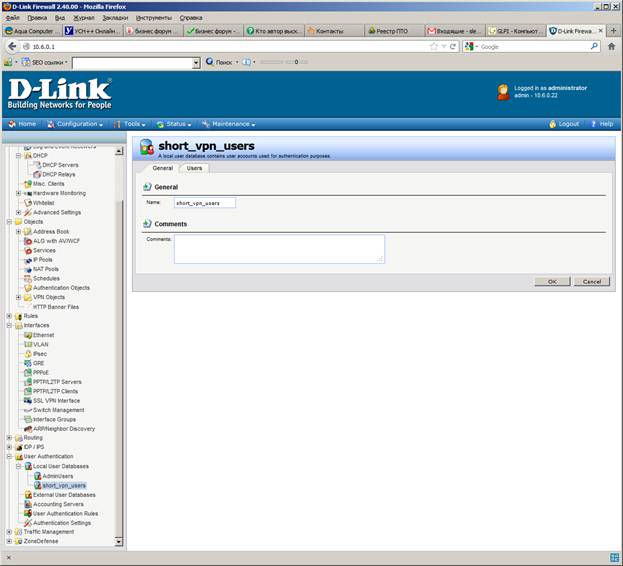The height and width of the screenshot is (566, 623).
Task: Open the IP Pools icon
Action: [x=28, y=260]
